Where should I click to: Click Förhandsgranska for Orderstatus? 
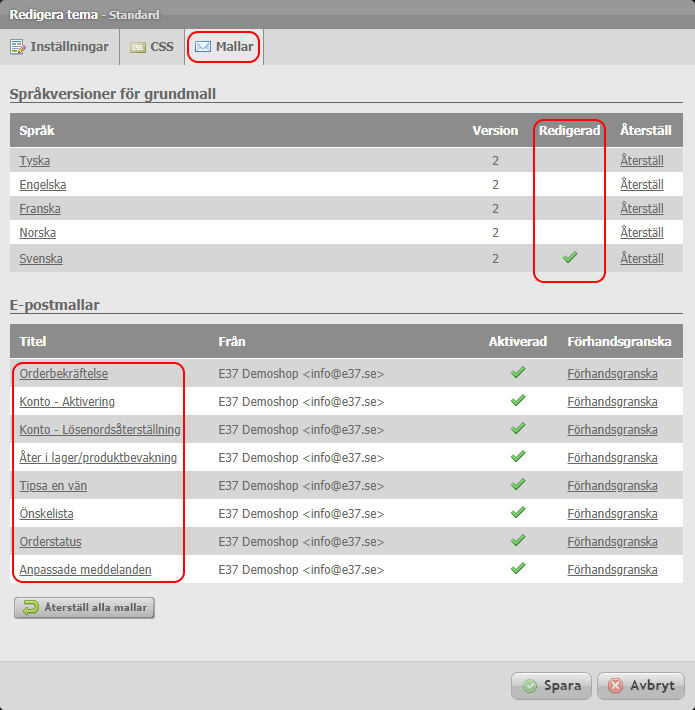[x=612, y=542]
